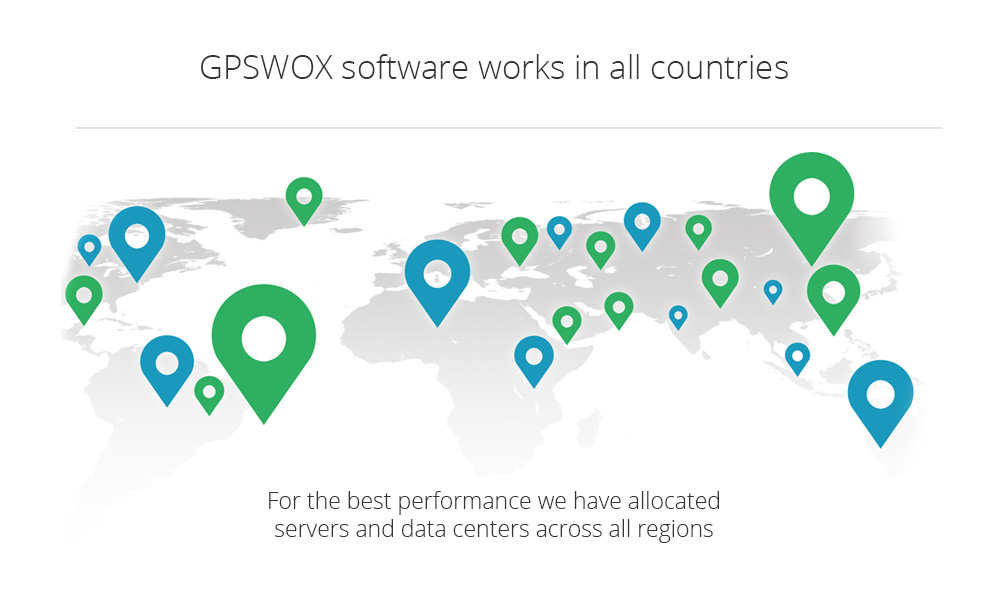This screenshot has width=988, height=592.
Task: Select the largest green pin over South America
Action: click(264, 339)
